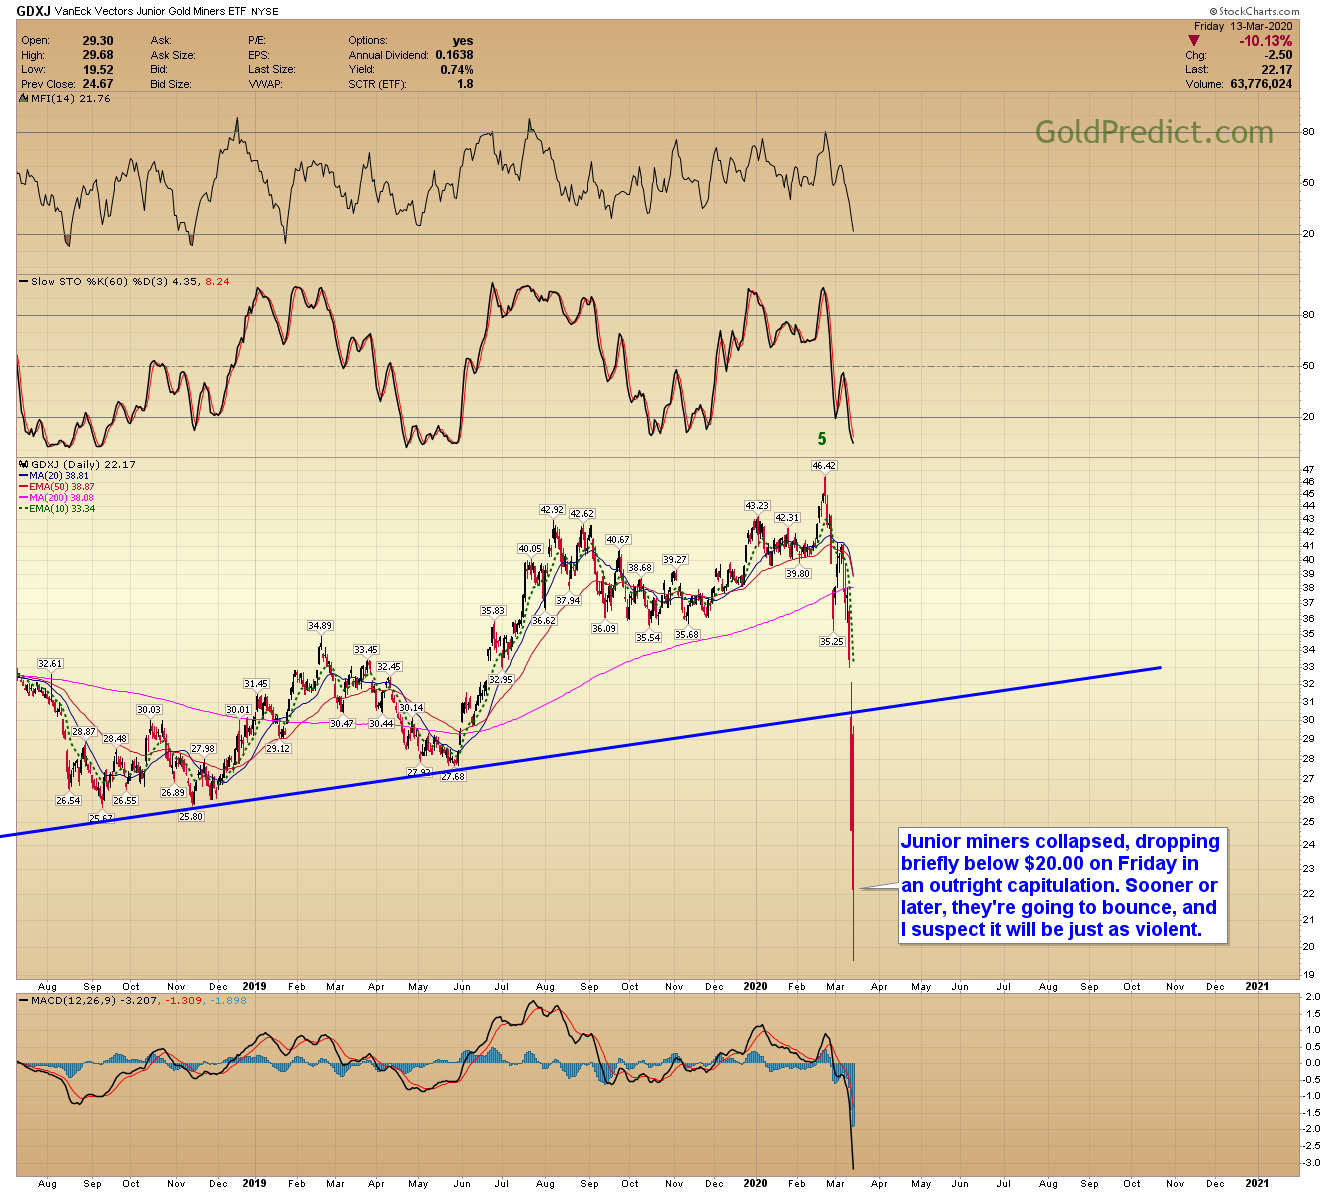Screen dimensions: 1340x1192
Task: Click the 46.42 peak price label
Action: pos(824,466)
